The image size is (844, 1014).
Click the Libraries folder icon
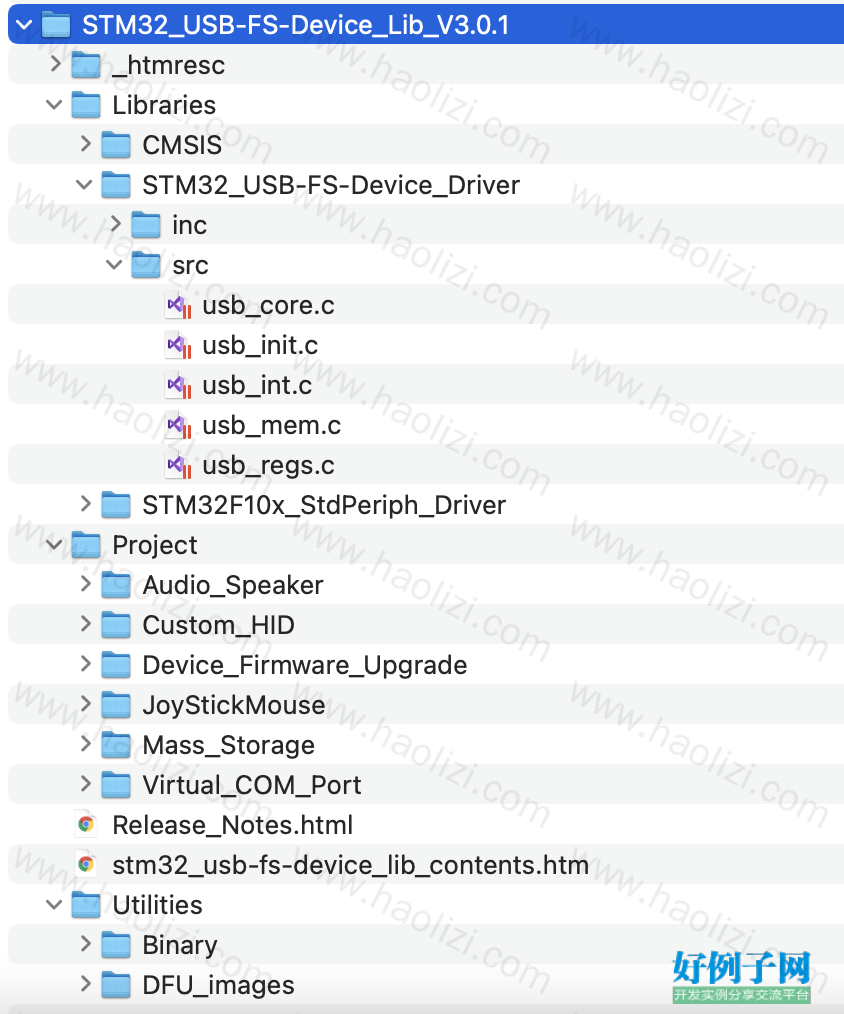[x=86, y=105]
